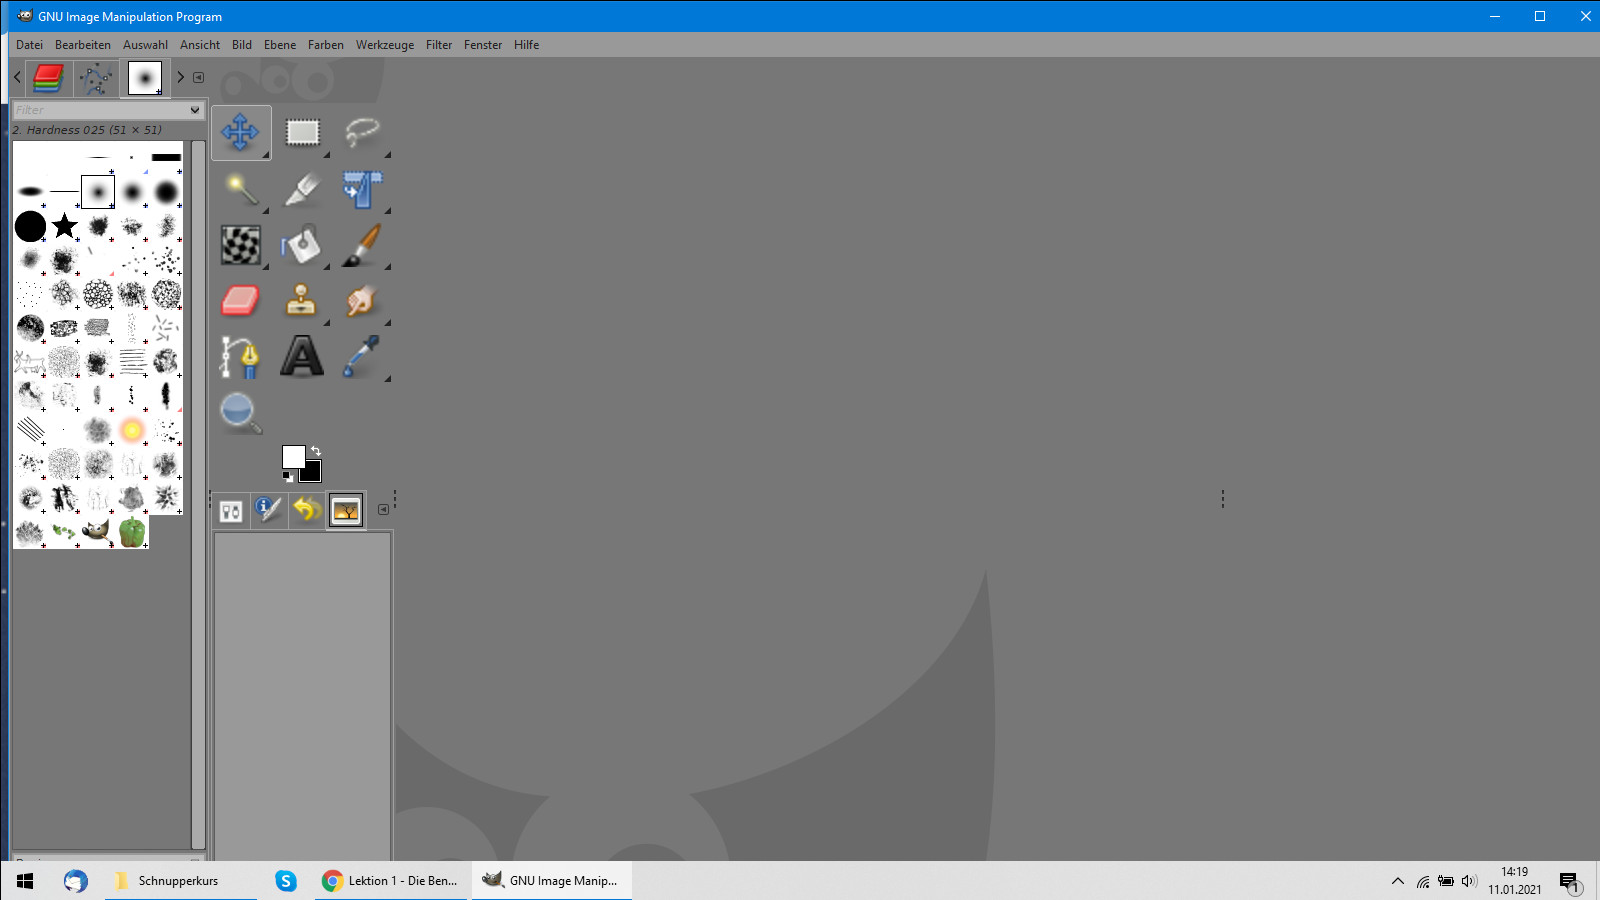Open the Tool Options tab
1600x900 pixels.
(231, 510)
